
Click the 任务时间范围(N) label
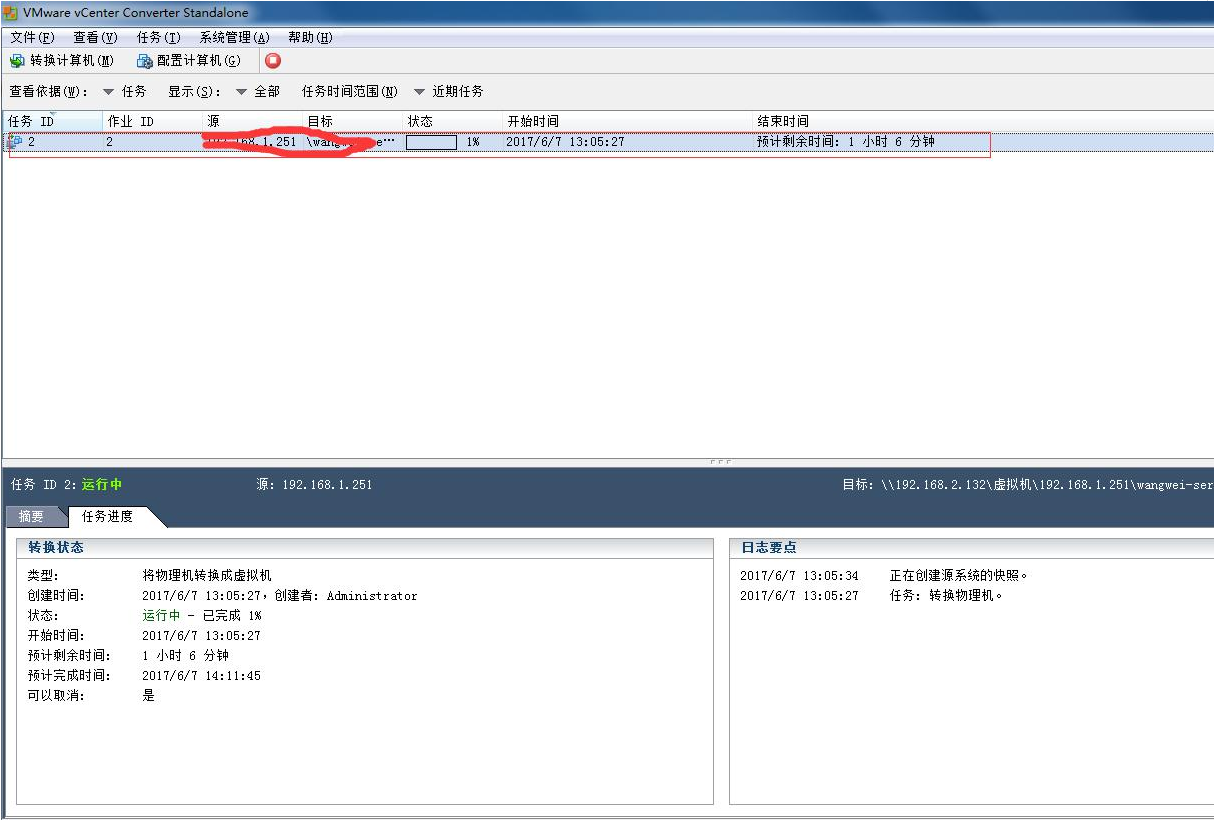[x=349, y=91]
